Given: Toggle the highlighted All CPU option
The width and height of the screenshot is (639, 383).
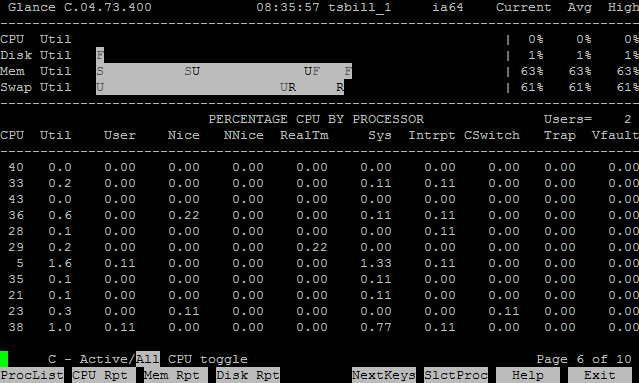Looking at the screenshot, I should [148, 359].
